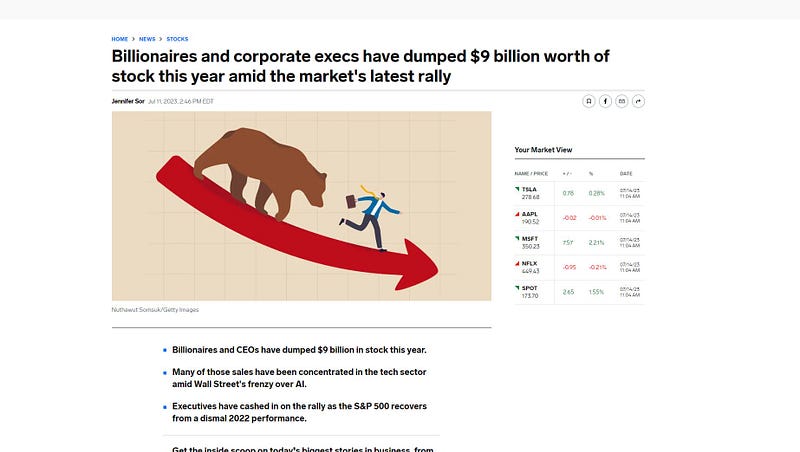Share article using the email icon
The height and width of the screenshot is (452, 800).
[x=621, y=102]
